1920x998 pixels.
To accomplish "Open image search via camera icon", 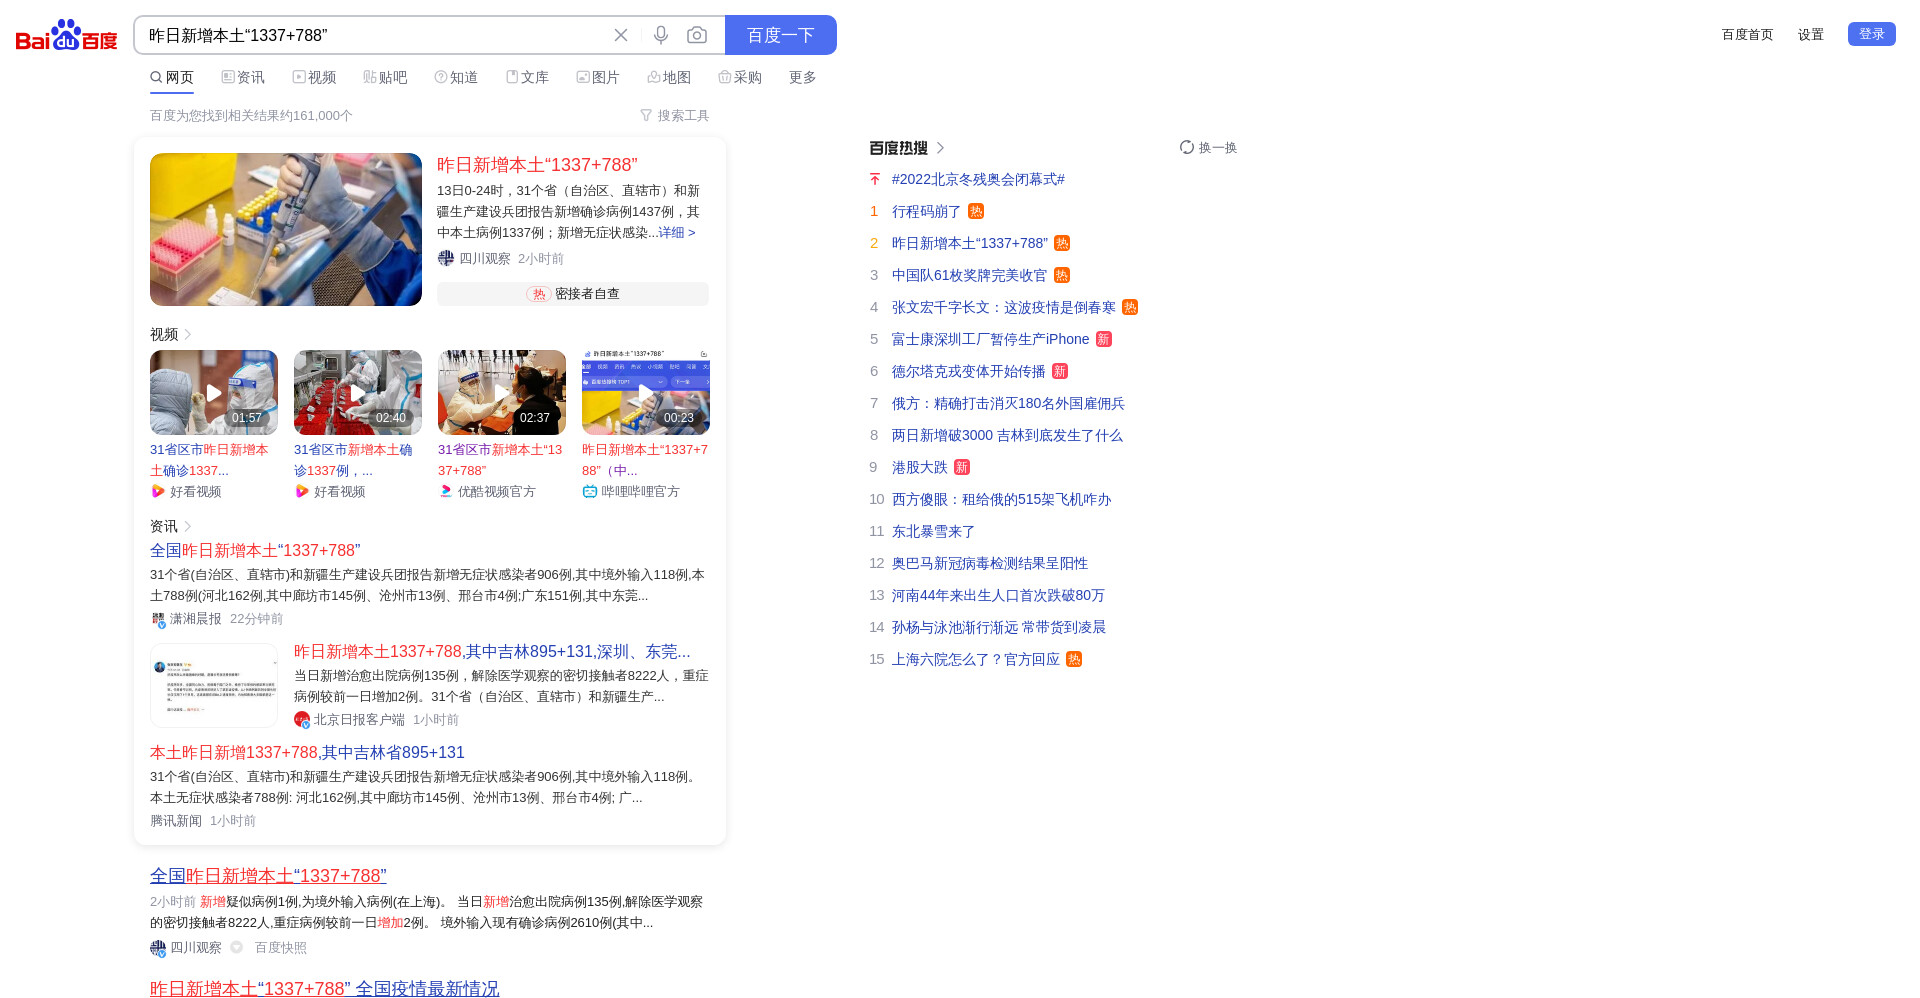I will 697,35.
